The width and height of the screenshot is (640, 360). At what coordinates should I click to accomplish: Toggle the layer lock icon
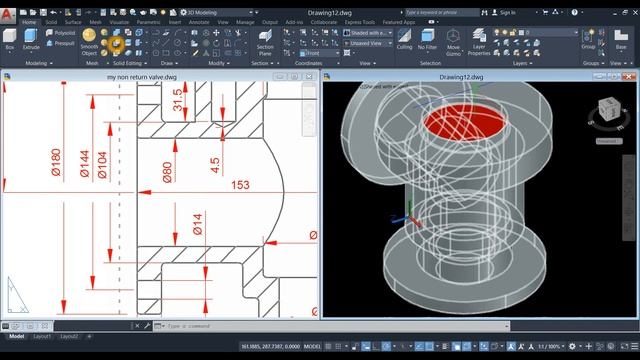[x=512, y=32]
